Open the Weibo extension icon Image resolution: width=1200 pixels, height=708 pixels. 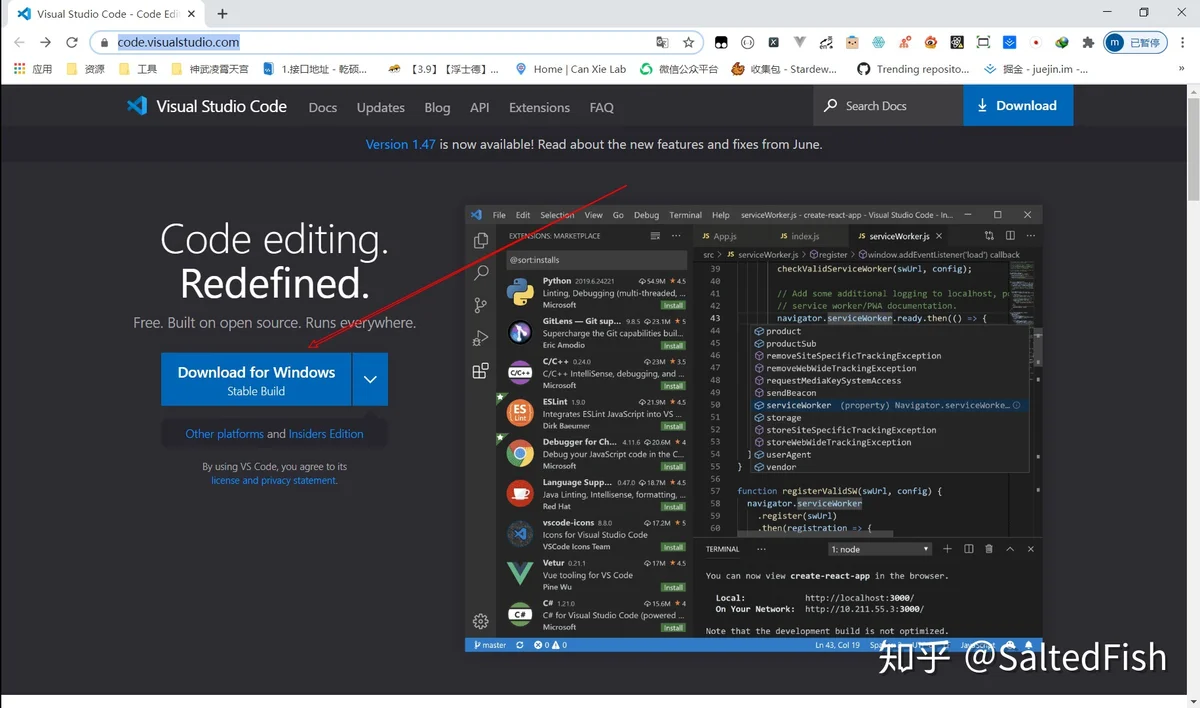931,43
